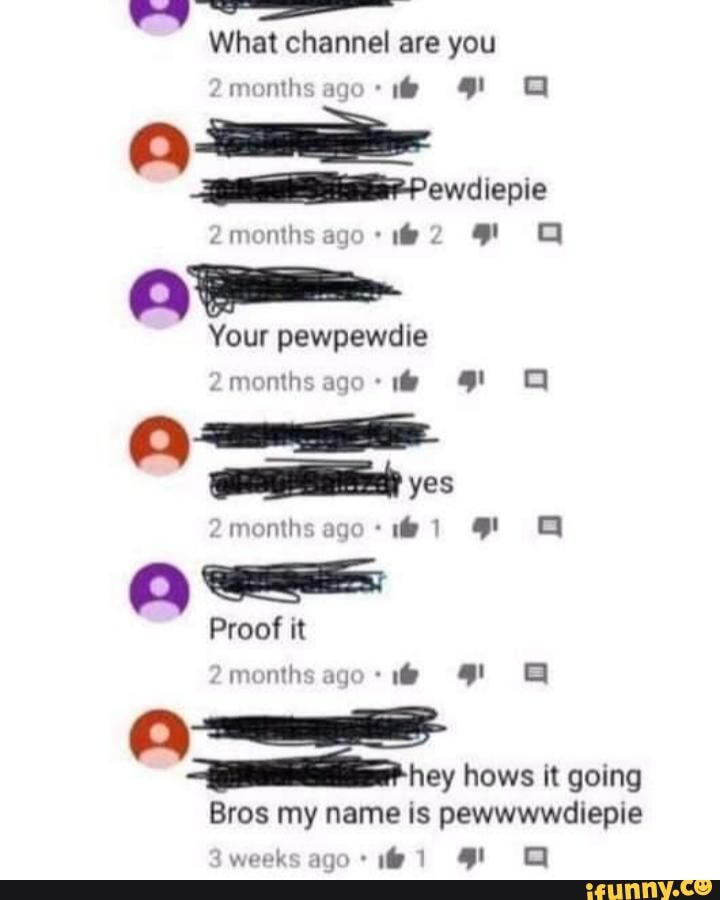Reply to the "What channel are you" comment

pos(536,88)
